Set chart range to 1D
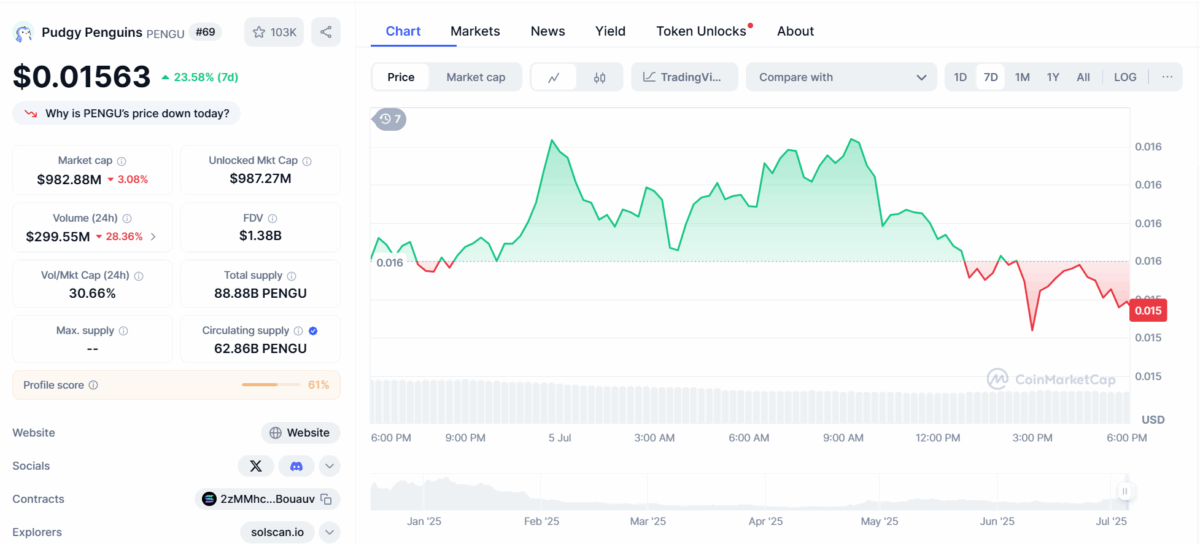Image resolution: width=1200 pixels, height=544 pixels. [960, 77]
